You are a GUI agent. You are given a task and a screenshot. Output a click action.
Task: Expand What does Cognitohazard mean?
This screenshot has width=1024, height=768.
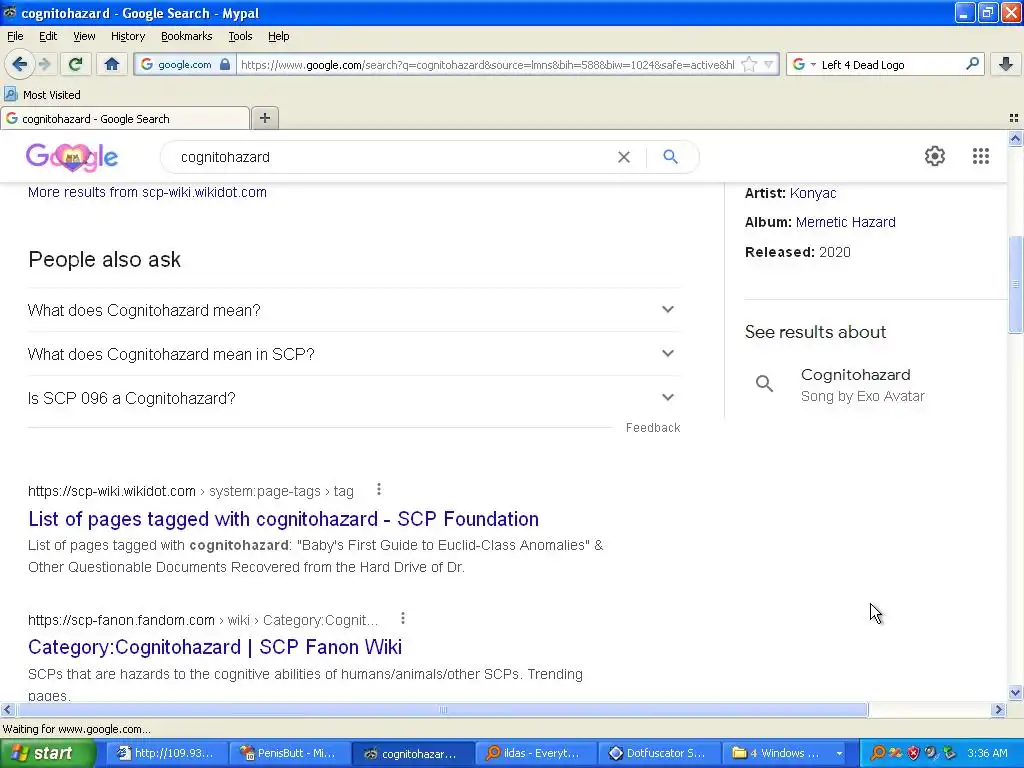coord(354,310)
